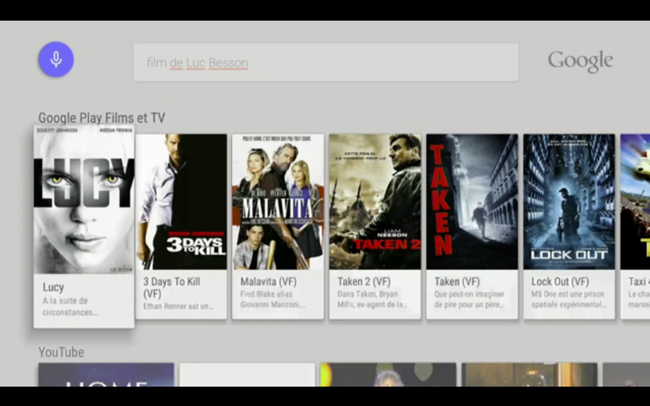Click the search field containing "film de Luc Besson"

[325, 63]
